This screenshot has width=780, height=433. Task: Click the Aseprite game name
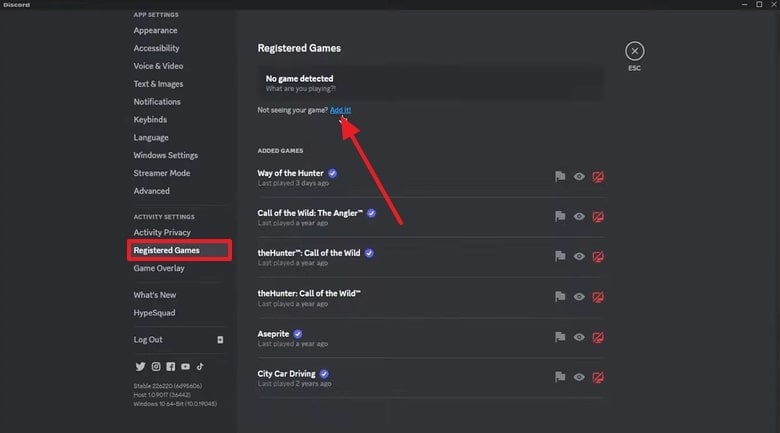coord(273,334)
